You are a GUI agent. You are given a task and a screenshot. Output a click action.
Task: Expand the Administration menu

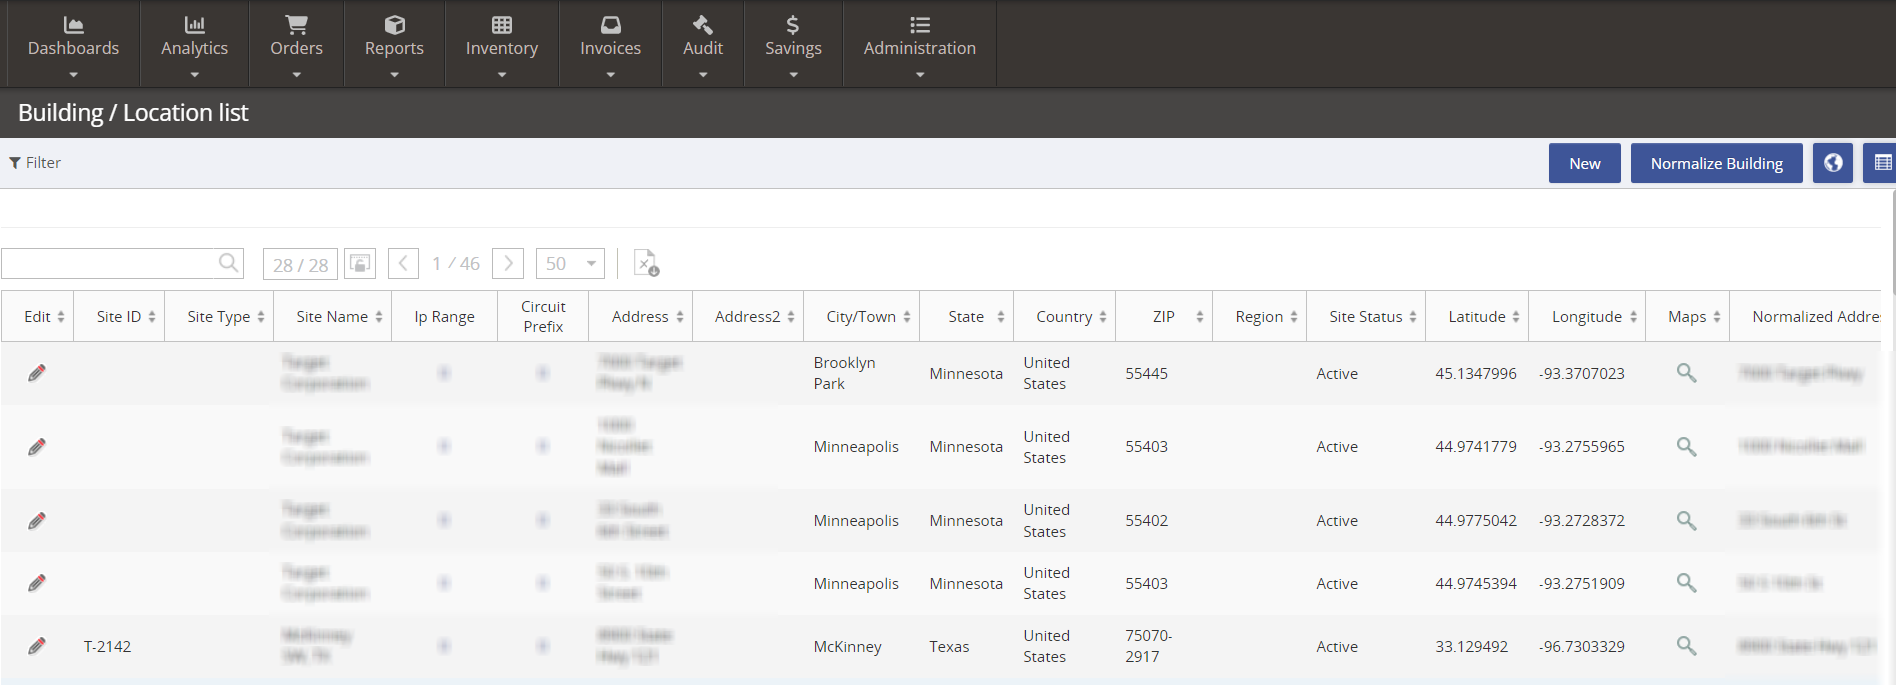point(919,46)
